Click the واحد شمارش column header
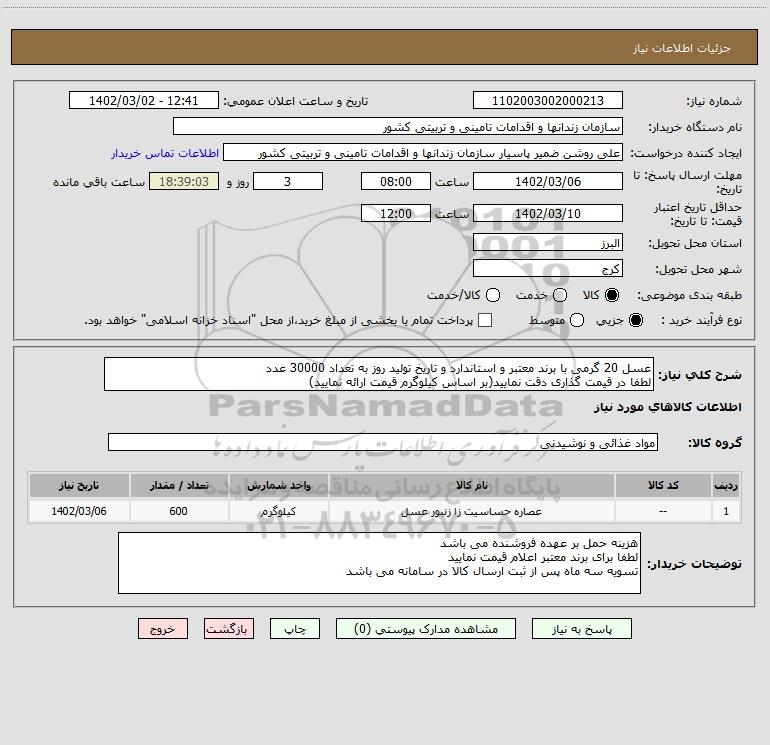Screen dimensions: 770x745 pos(278,485)
